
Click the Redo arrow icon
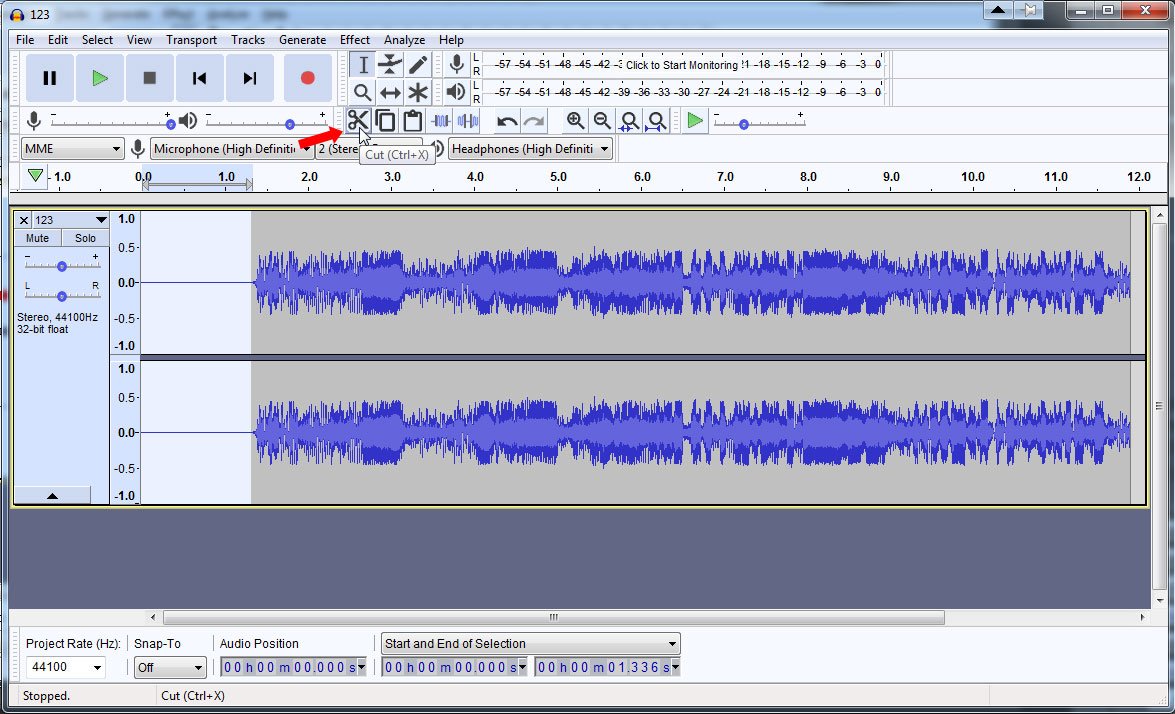point(534,121)
